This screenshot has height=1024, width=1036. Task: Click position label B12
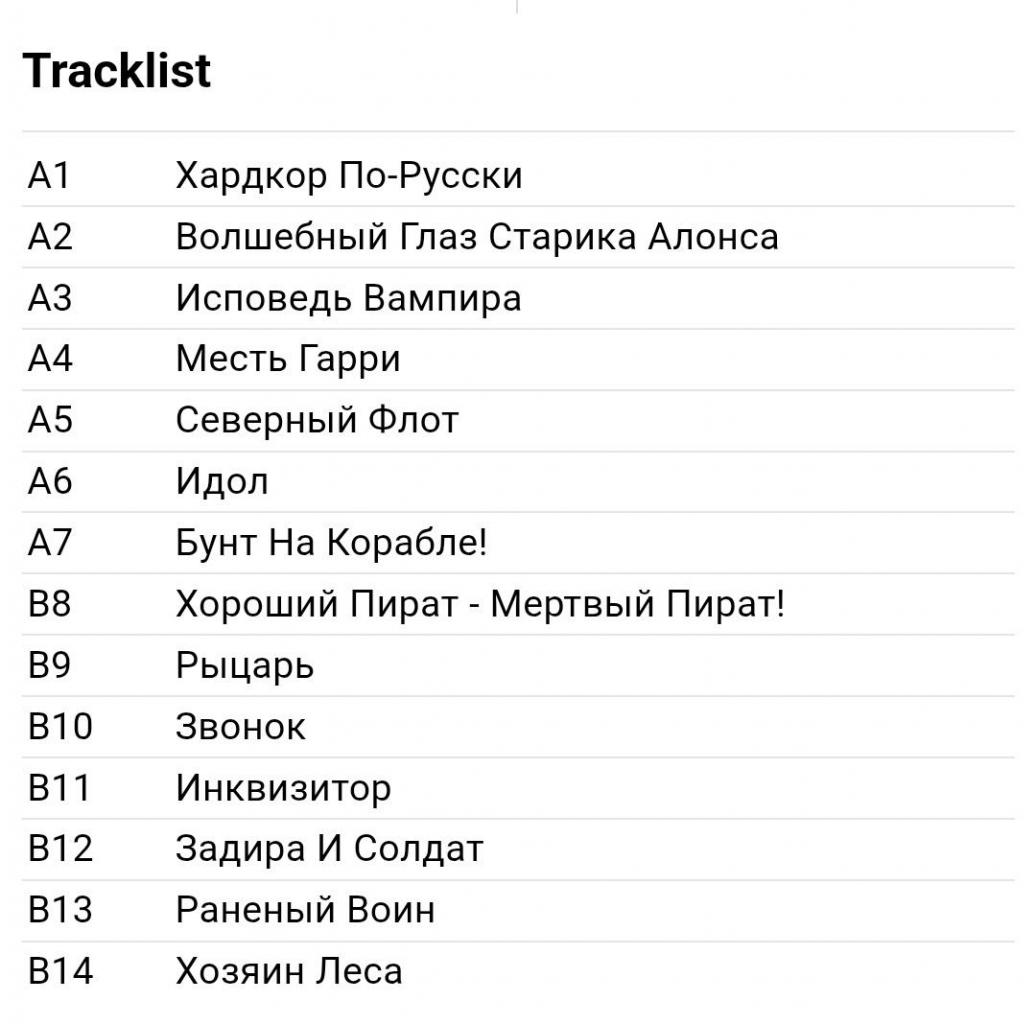pyautogui.click(x=60, y=849)
